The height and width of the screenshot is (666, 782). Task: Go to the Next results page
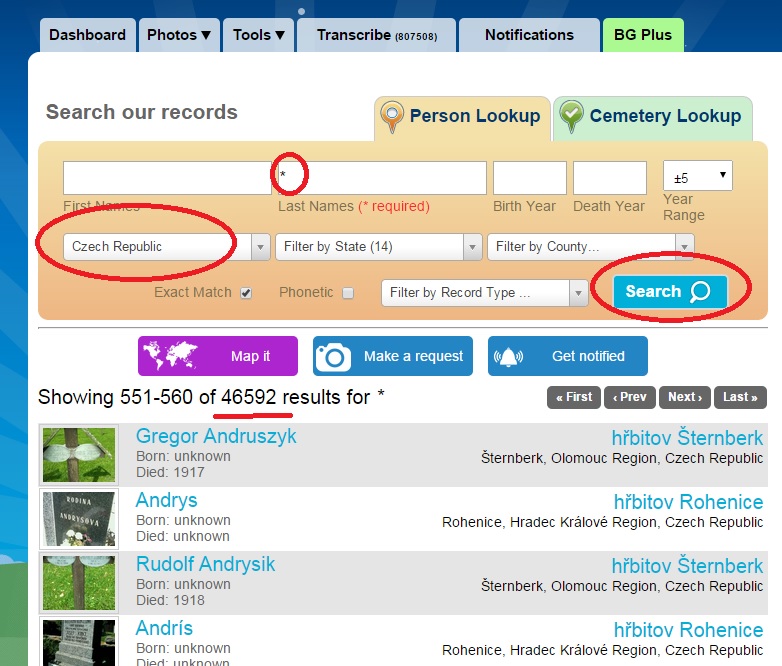tap(686, 397)
